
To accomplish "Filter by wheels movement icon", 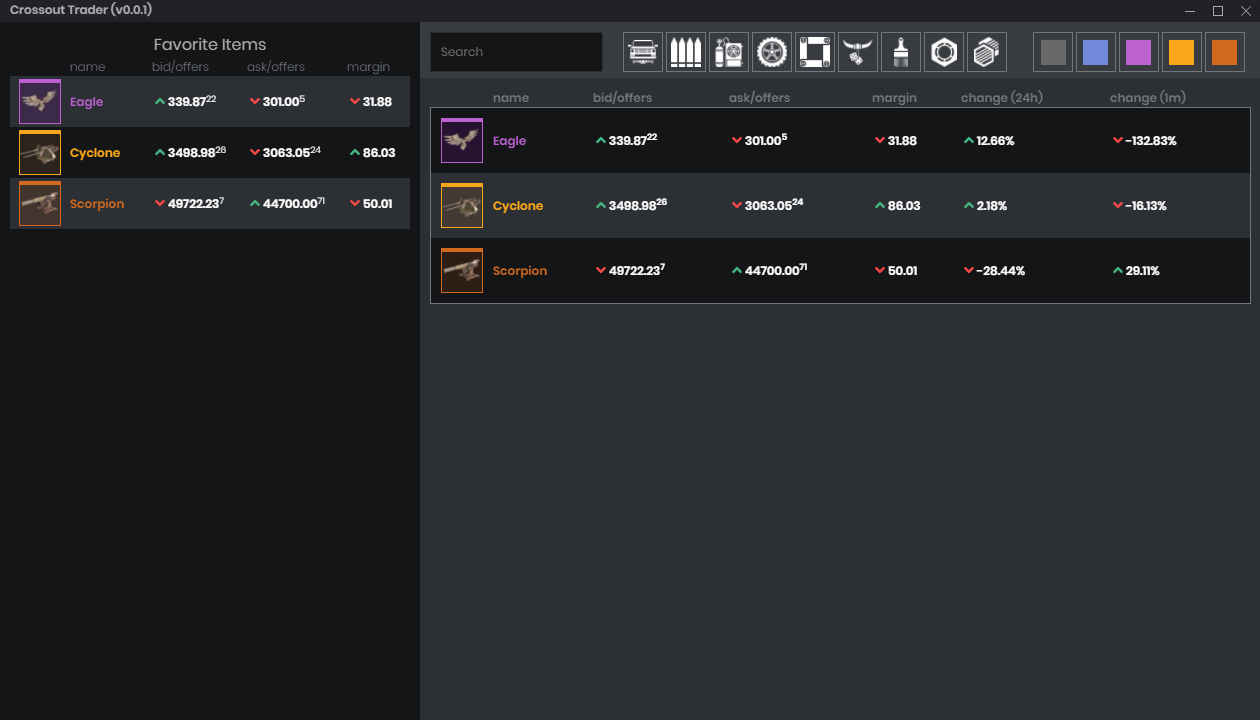I will [772, 52].
